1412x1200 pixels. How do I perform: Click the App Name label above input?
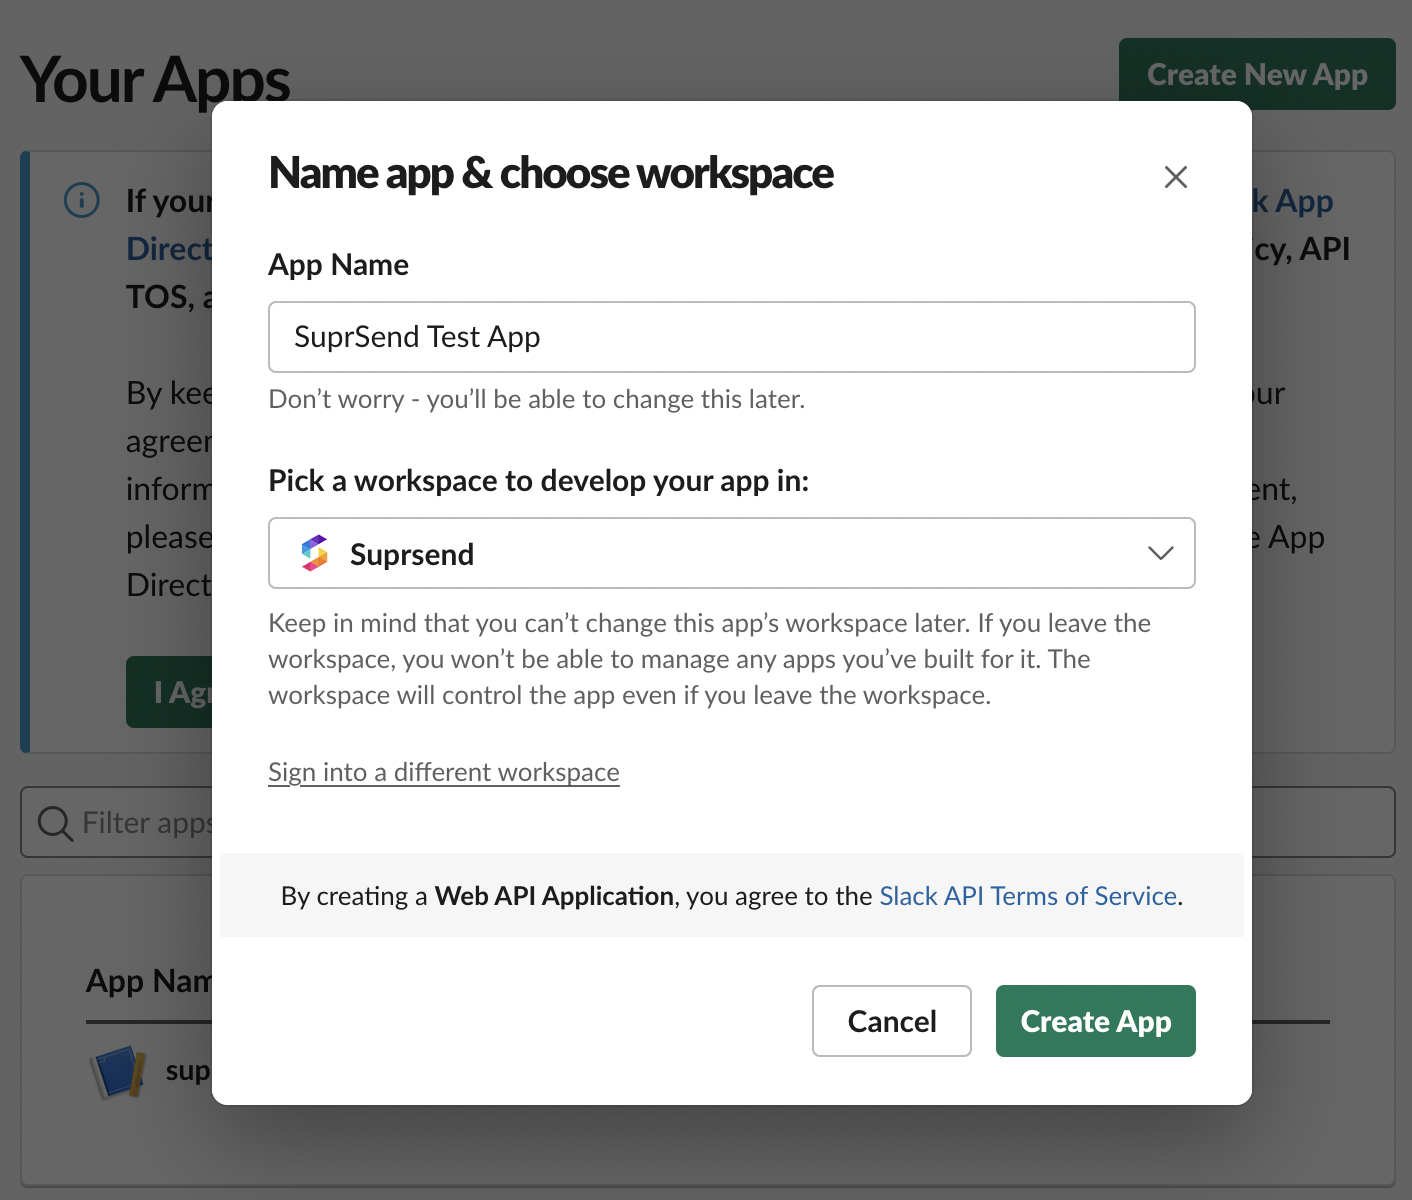pos(339,265)
